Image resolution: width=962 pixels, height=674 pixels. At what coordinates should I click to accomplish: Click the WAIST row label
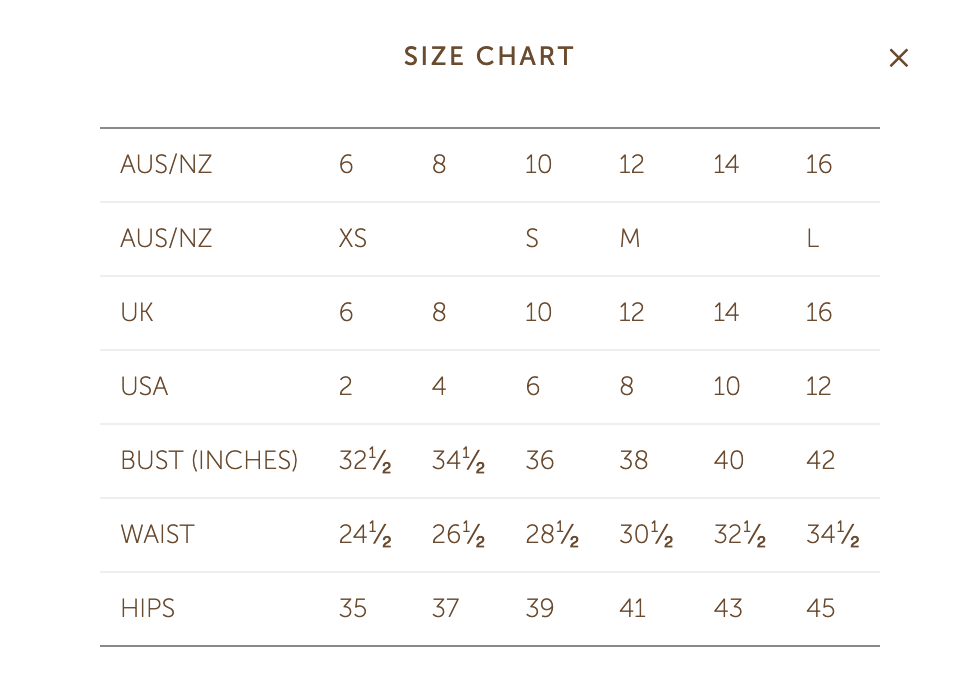158,534
